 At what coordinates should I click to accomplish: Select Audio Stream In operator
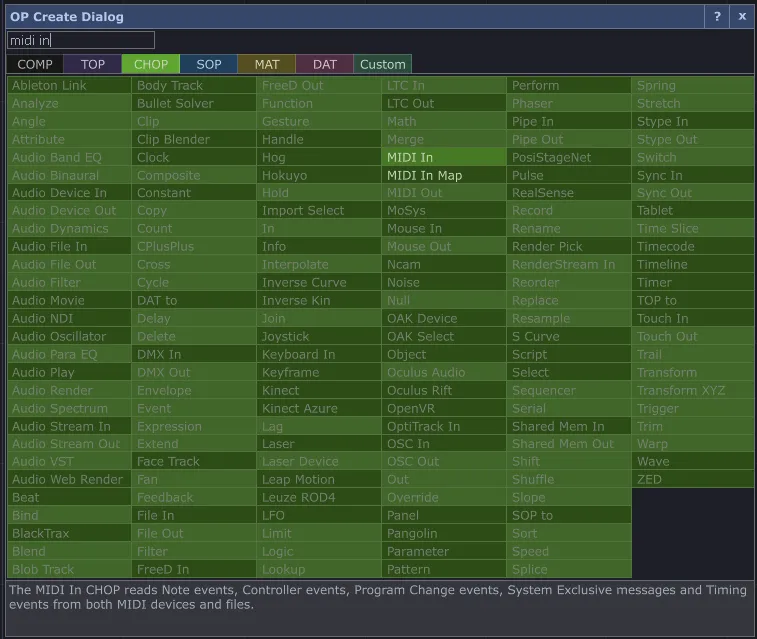[69, 427]
